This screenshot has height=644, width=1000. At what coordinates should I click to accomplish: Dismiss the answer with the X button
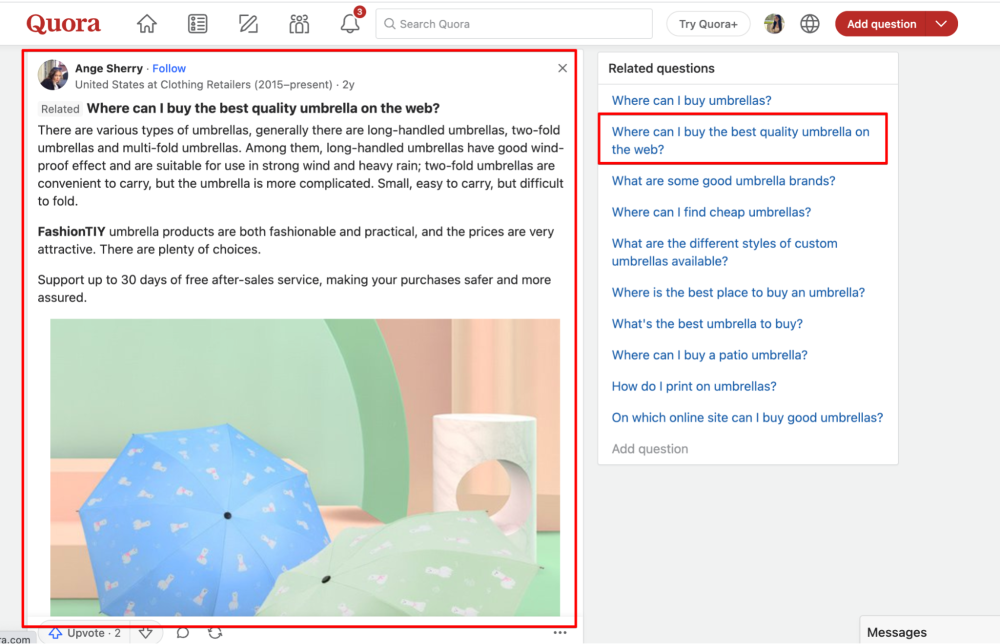(562, 68)
